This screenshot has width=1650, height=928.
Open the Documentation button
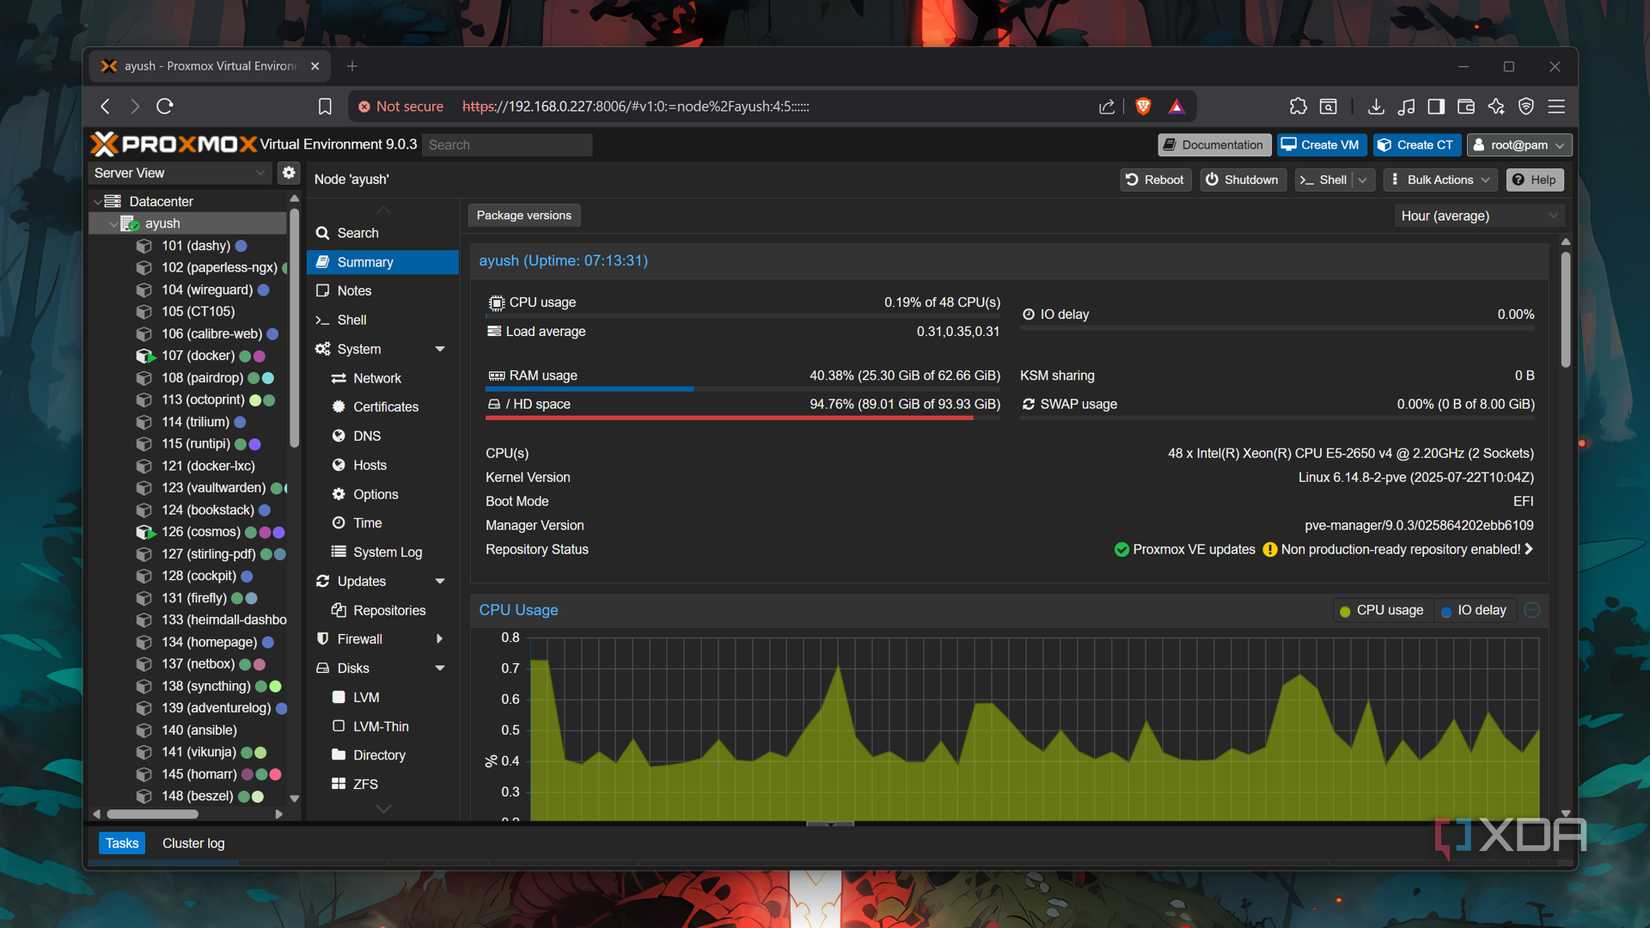pos(1214,145)
